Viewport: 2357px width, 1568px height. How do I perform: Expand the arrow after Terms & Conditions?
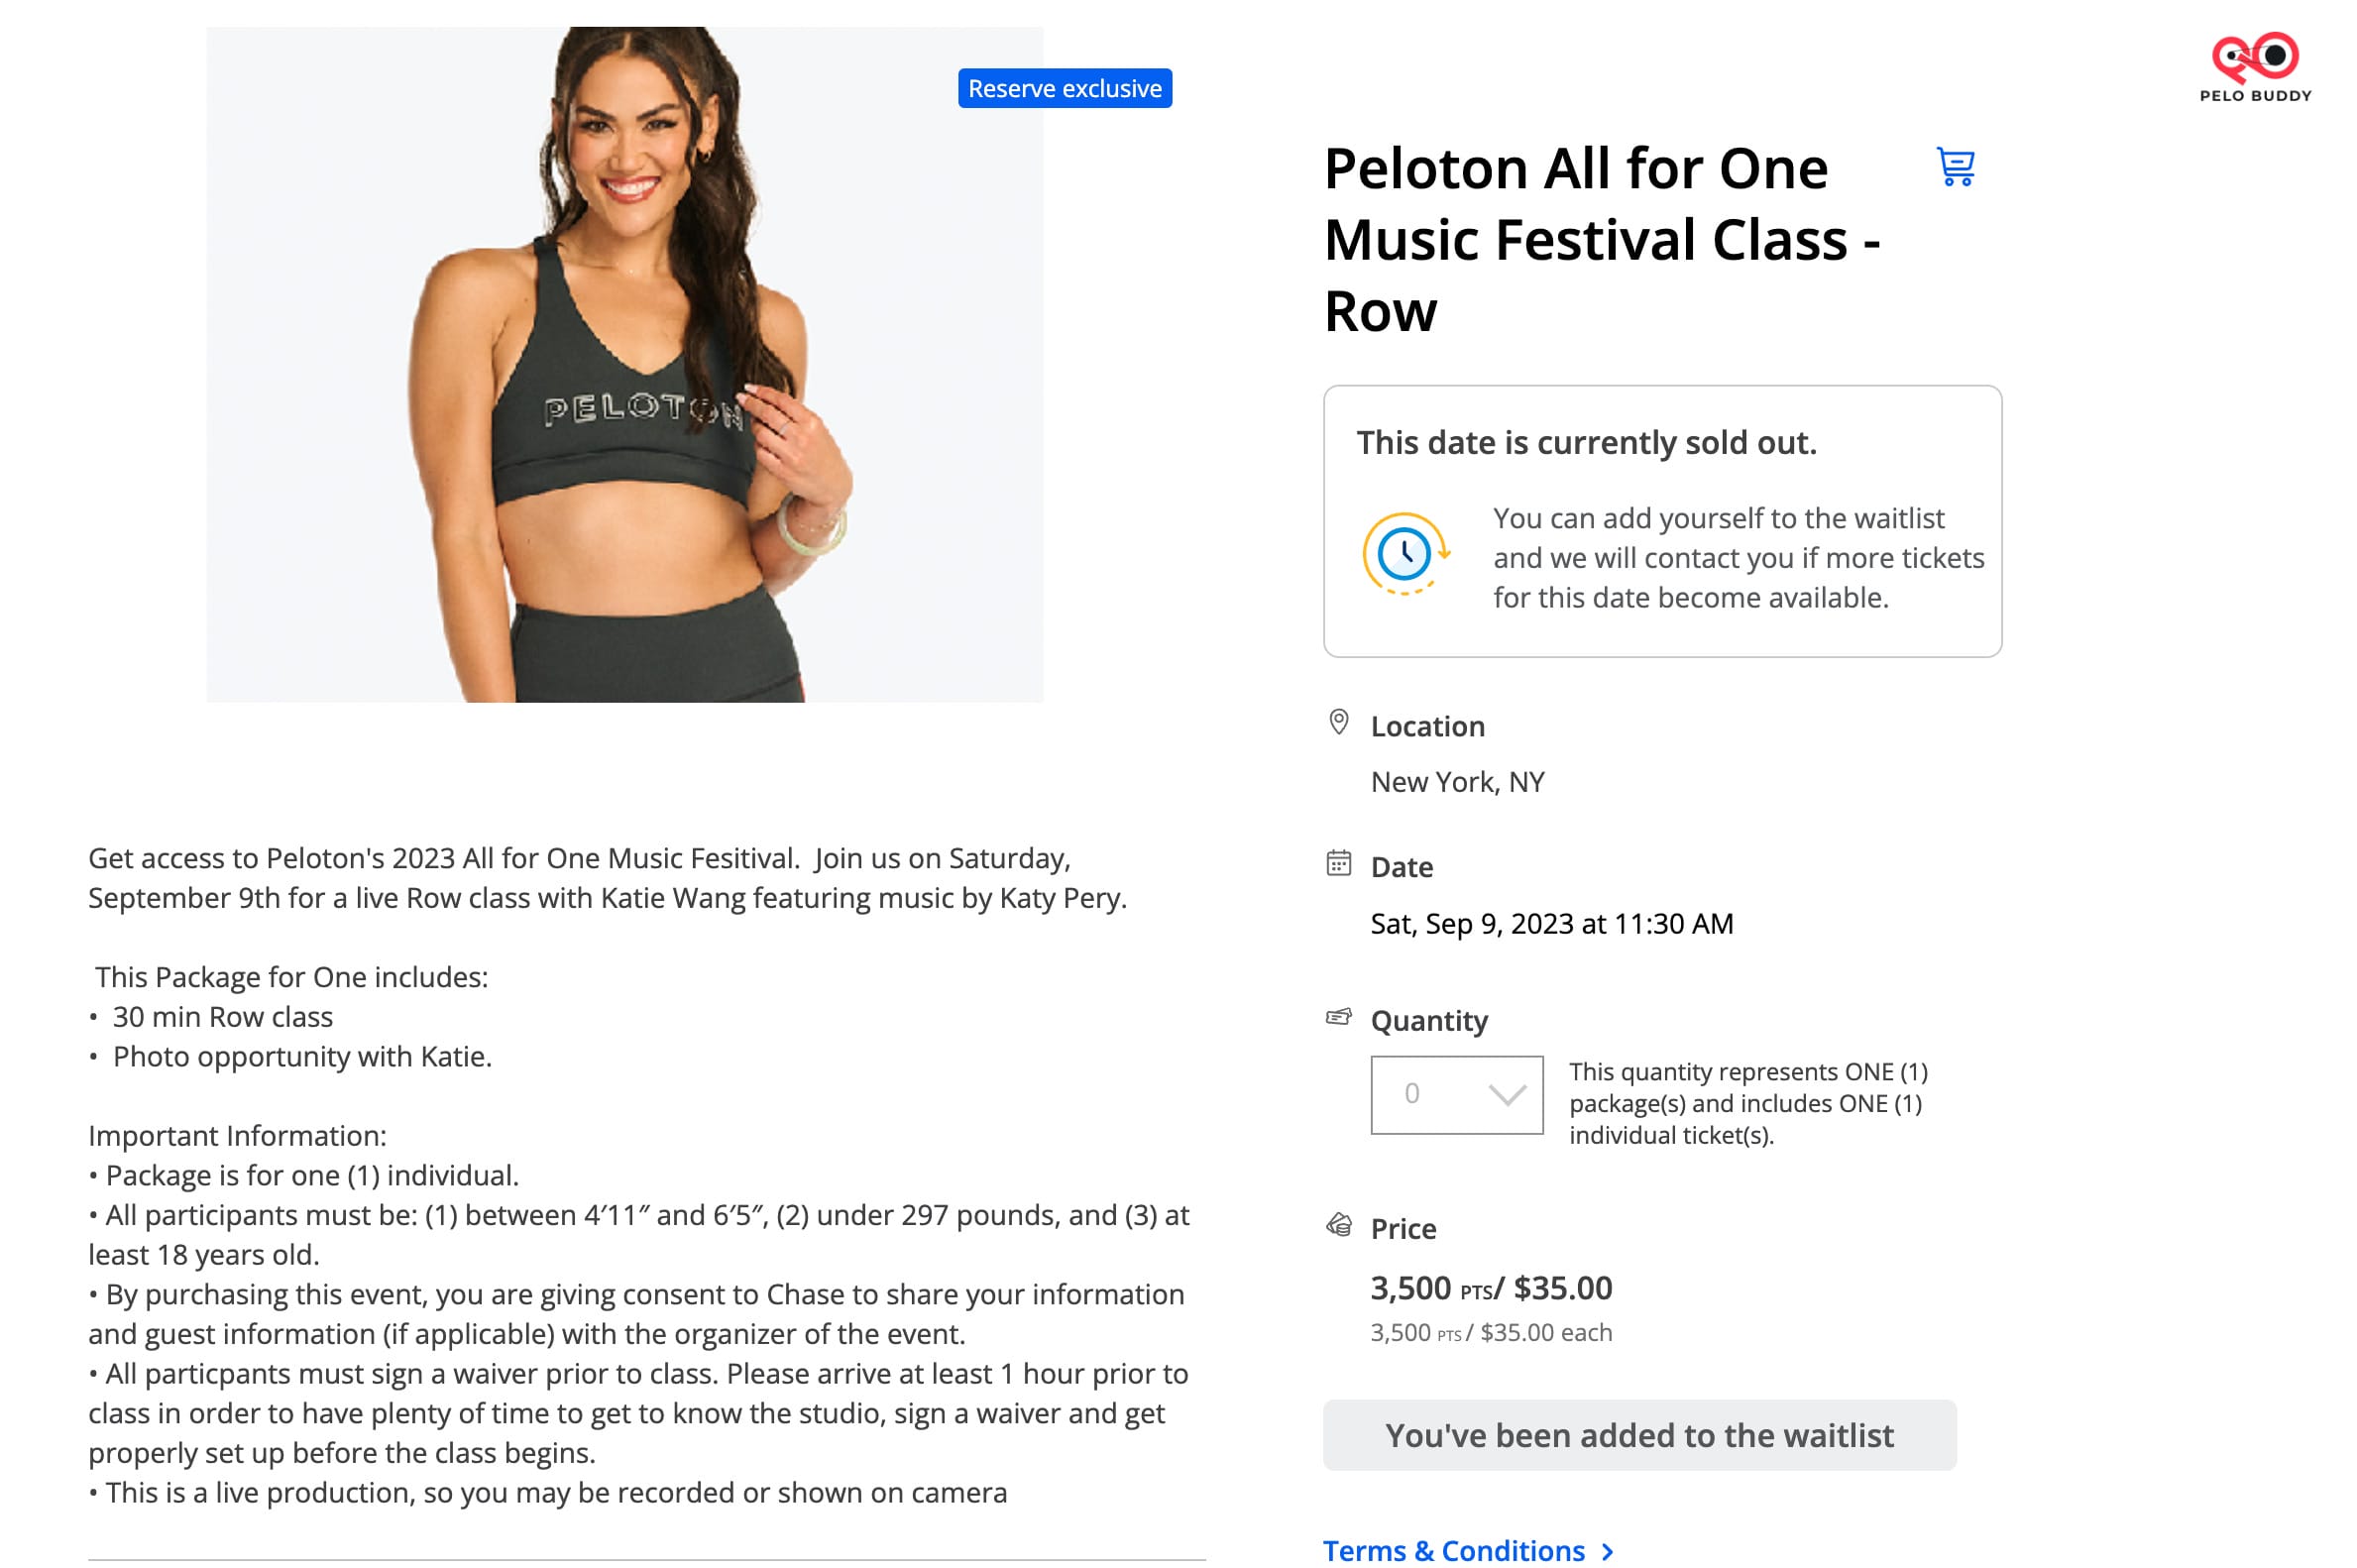point(1607,1551)
